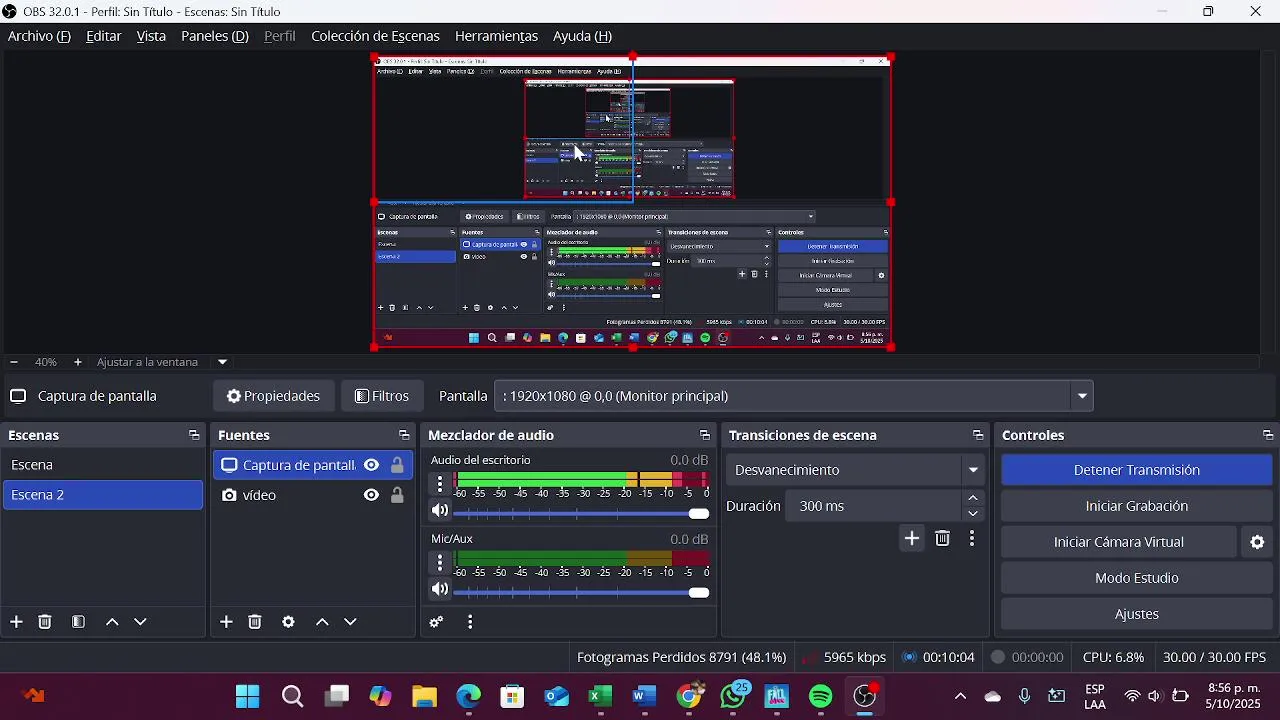Move source up arrow in Fuentes
1280x720 pixels.
click(x=322, y=622)
